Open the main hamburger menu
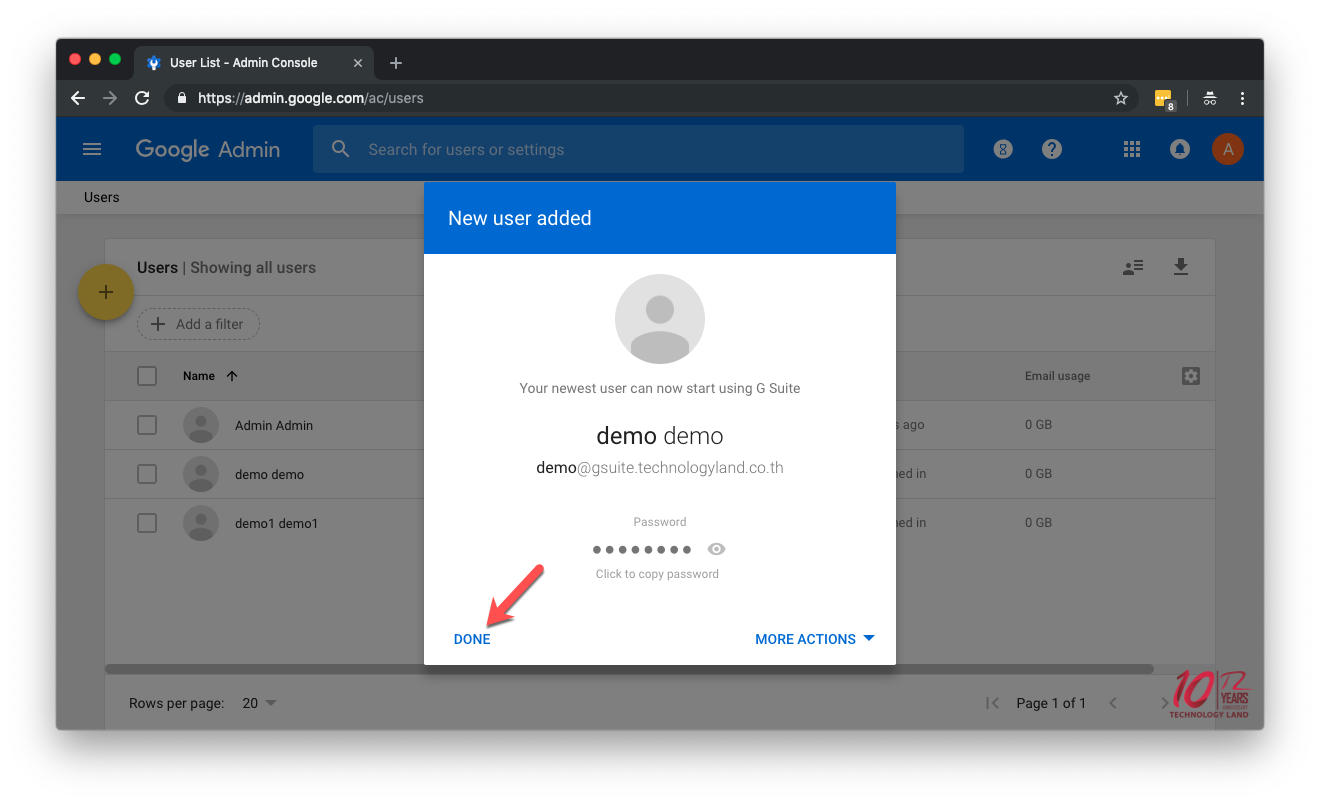This screenshot has width=1320, height=804. (x=92, y=149)
